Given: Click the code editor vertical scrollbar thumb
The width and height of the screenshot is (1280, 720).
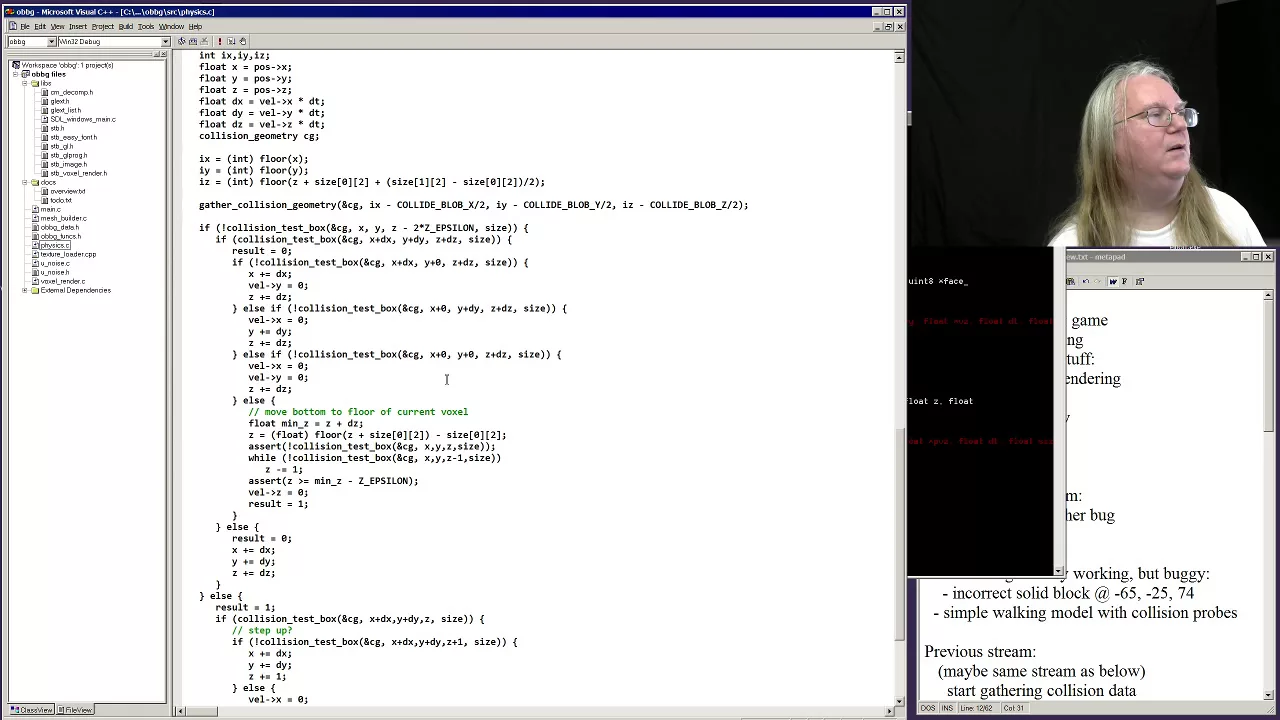Looking at the screenshot, I should click(899, 535).
